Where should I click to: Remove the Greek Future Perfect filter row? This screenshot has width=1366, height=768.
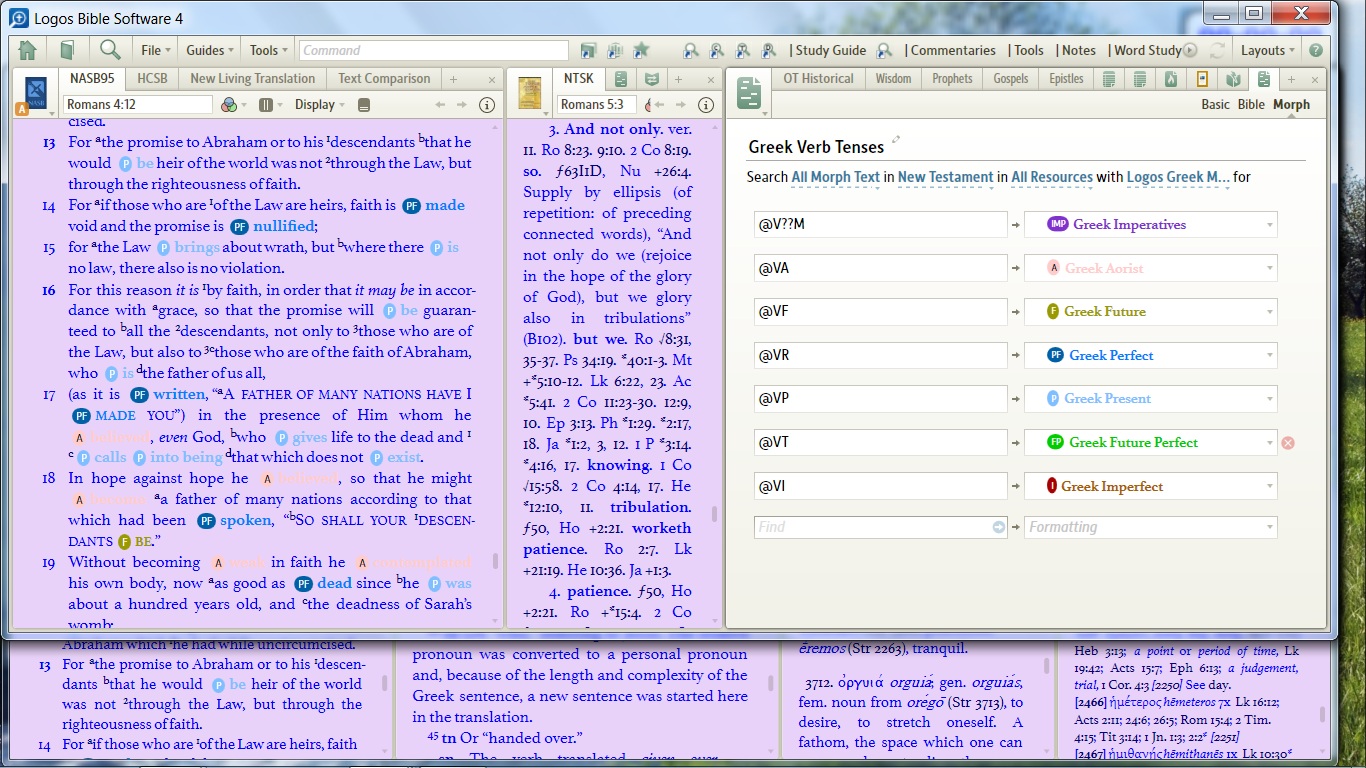click(x=1288, y=443)
